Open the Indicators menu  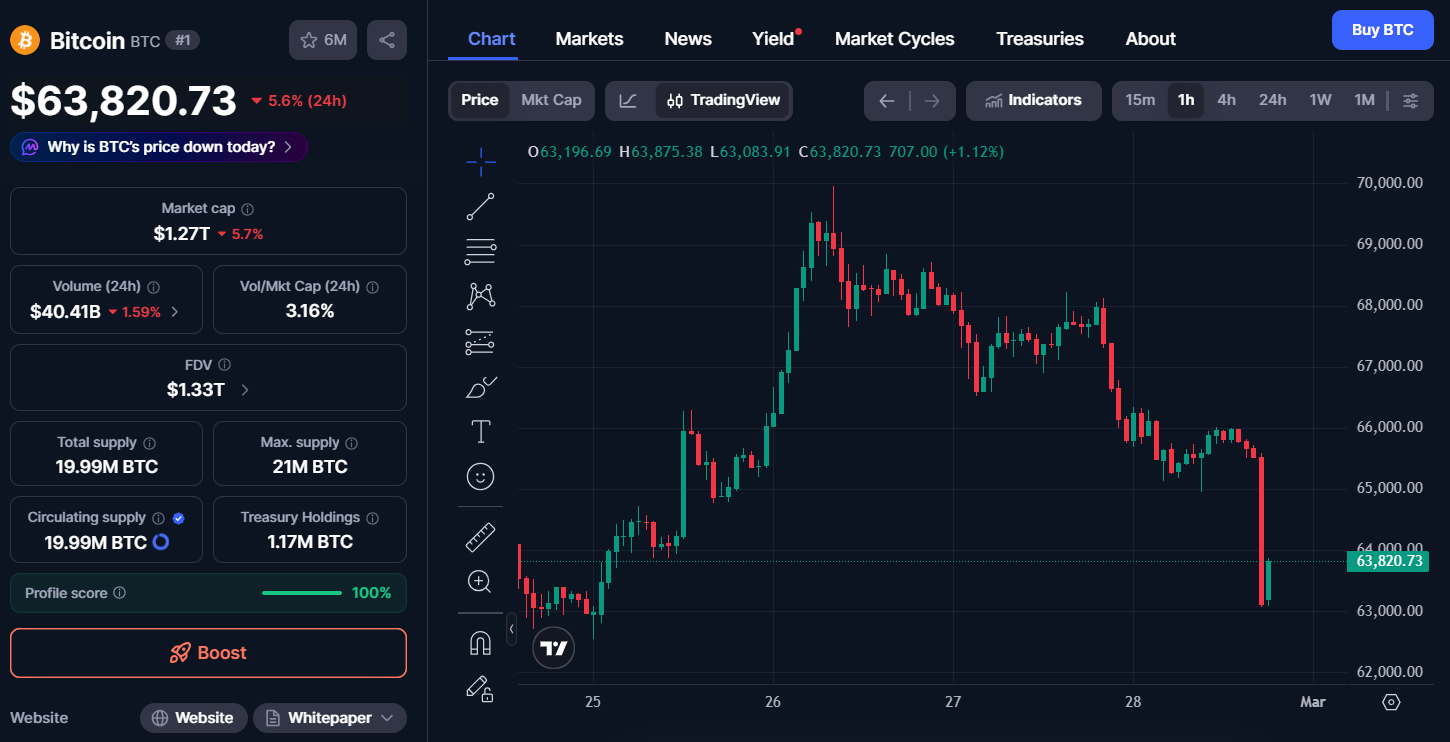tap(1034, 100)
